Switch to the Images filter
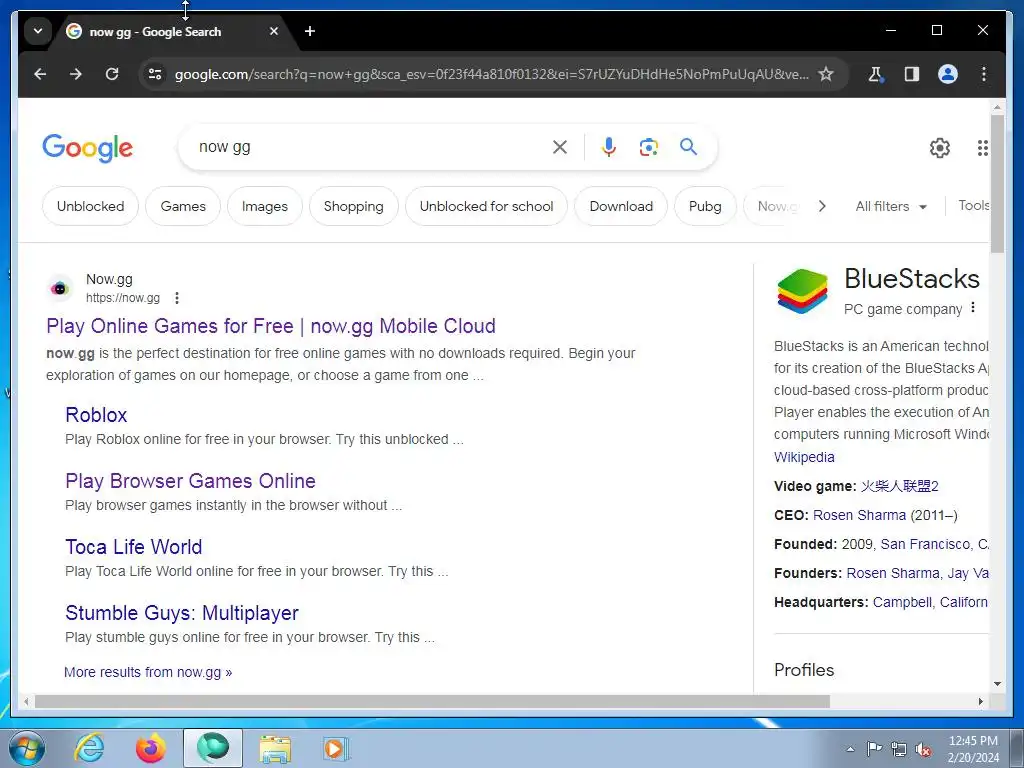The width and height of the screenshot is (1024, 768). click(x=264, y=206)
